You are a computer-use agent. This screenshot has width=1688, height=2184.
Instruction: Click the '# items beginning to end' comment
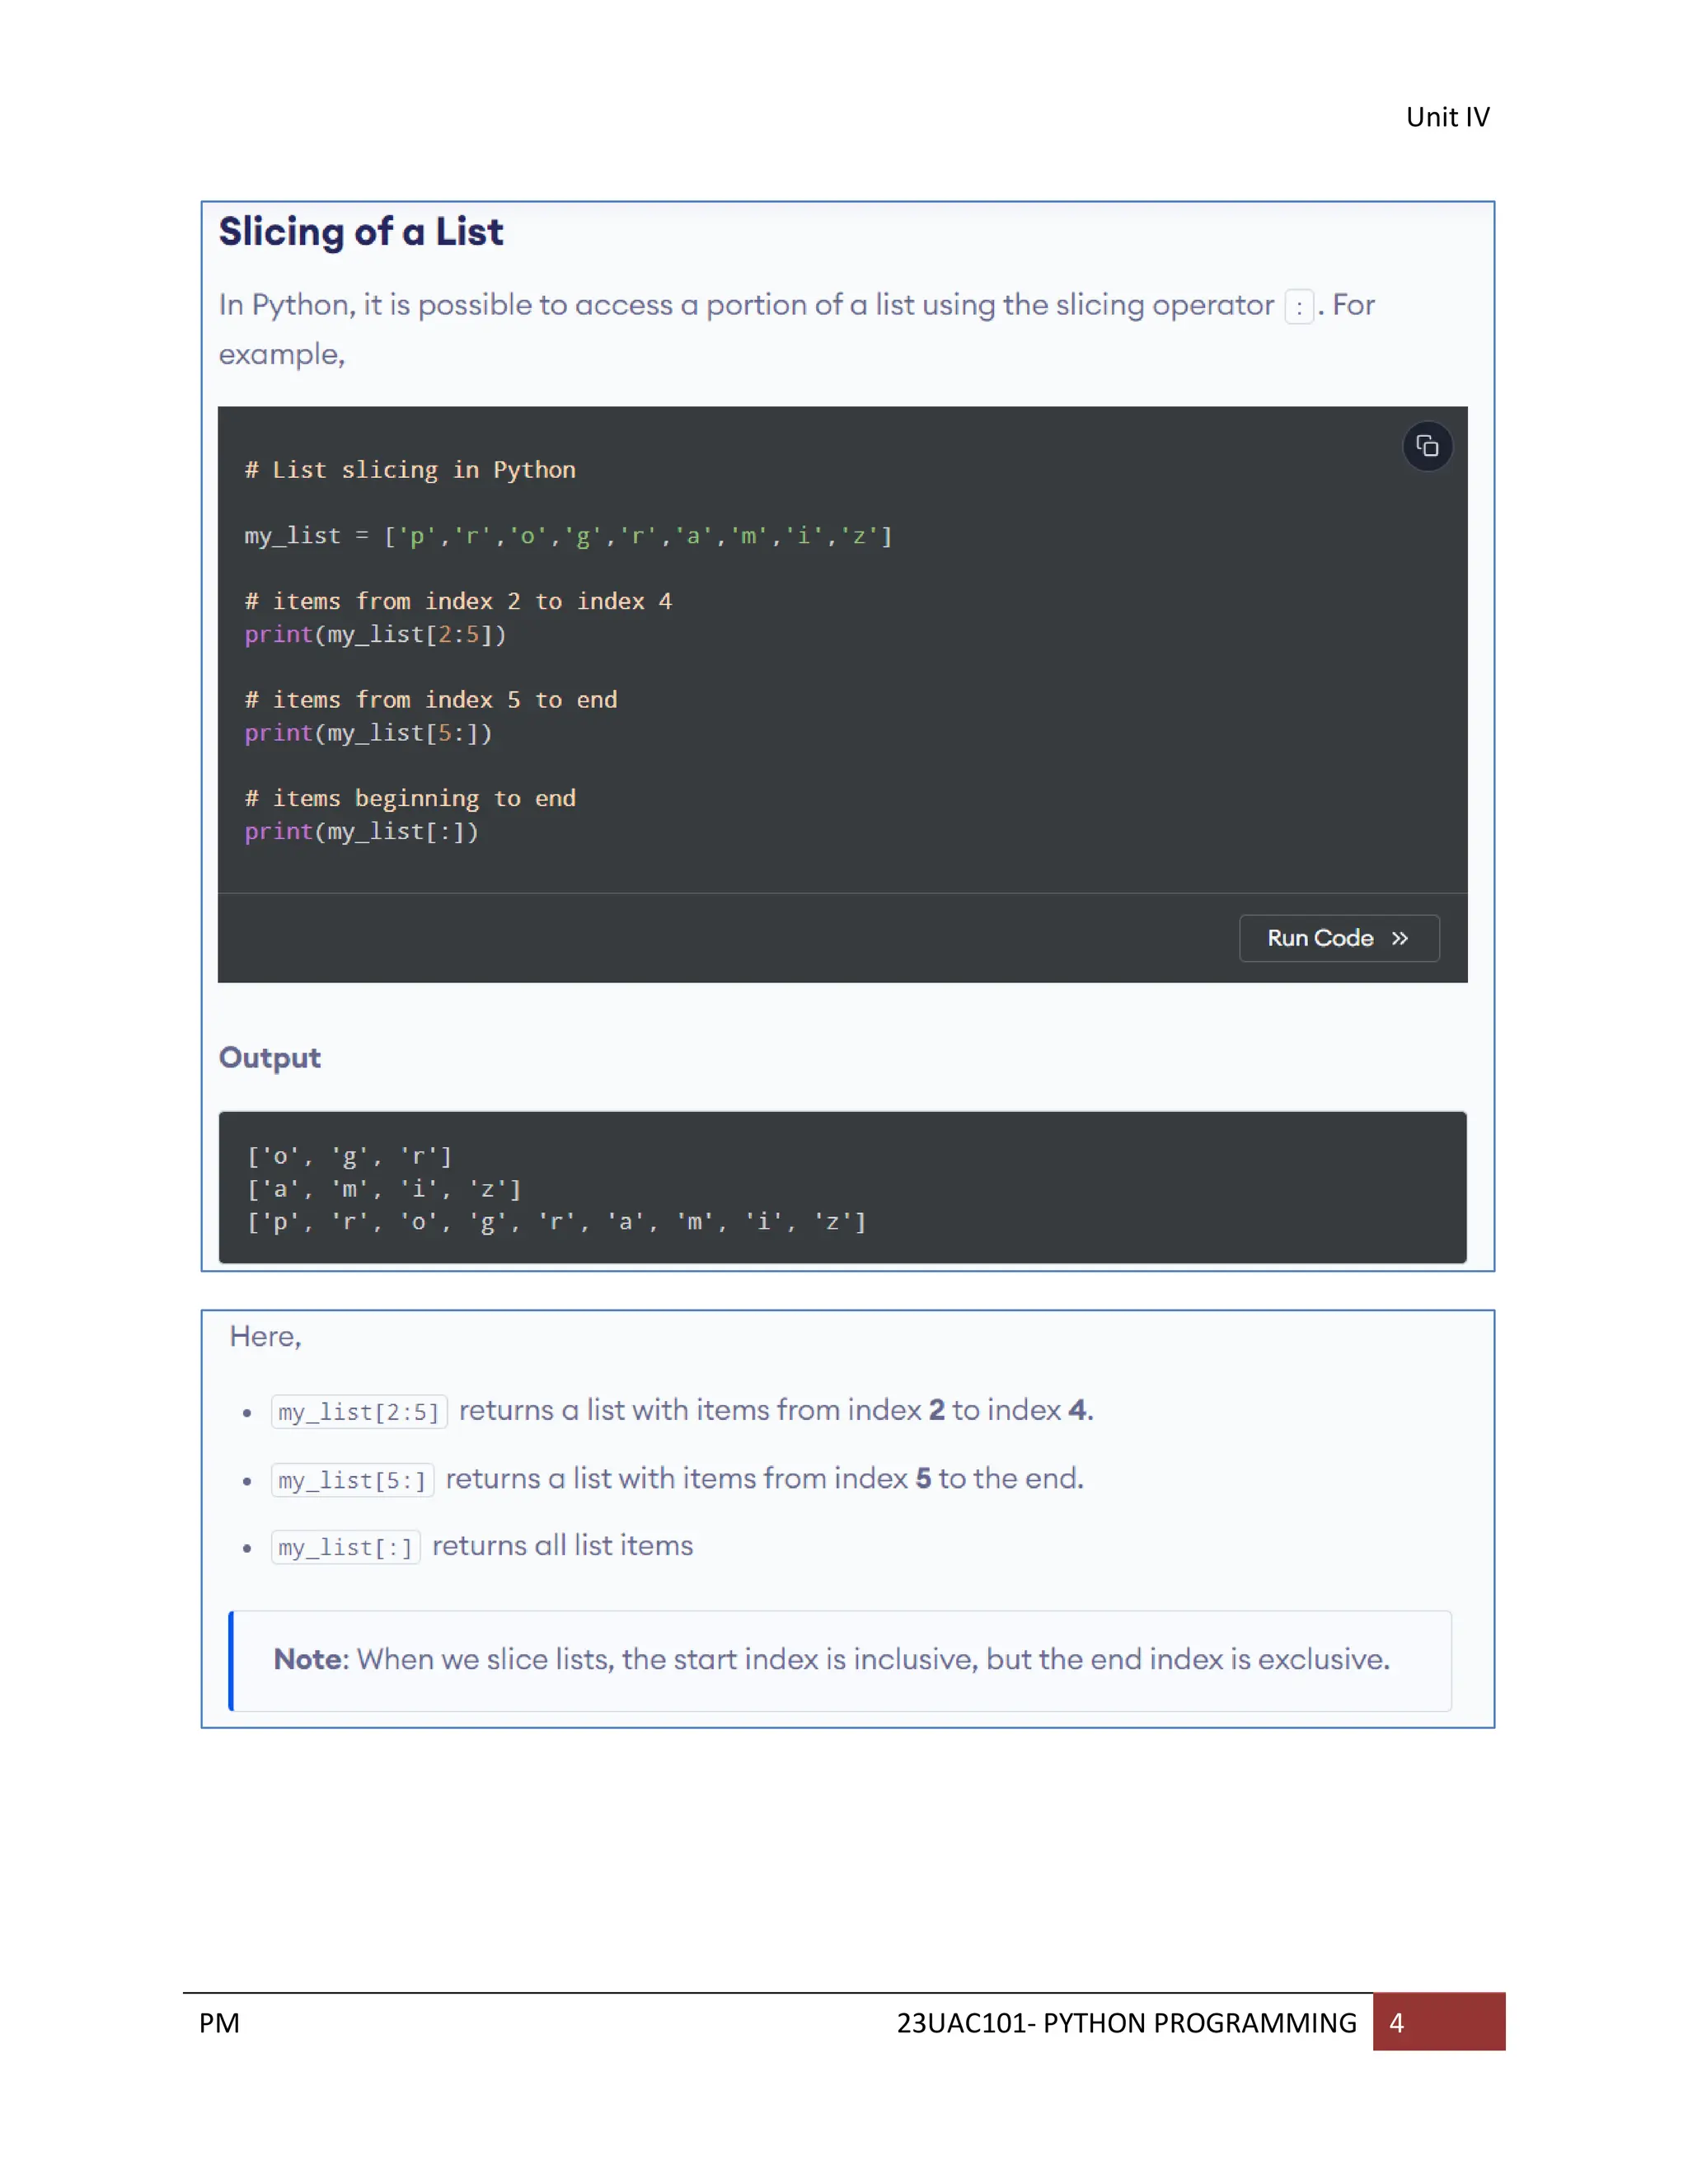(410, 798)
